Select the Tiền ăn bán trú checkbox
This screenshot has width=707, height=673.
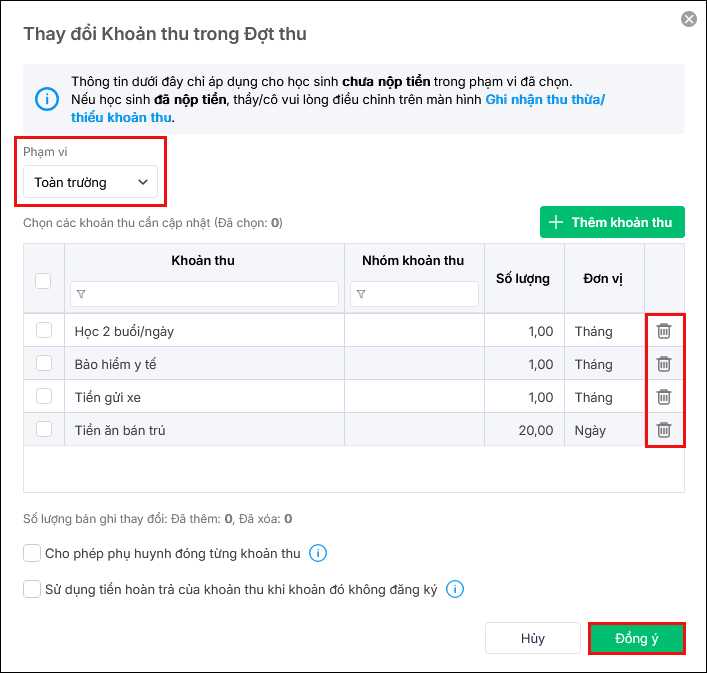tap(44, 430)
